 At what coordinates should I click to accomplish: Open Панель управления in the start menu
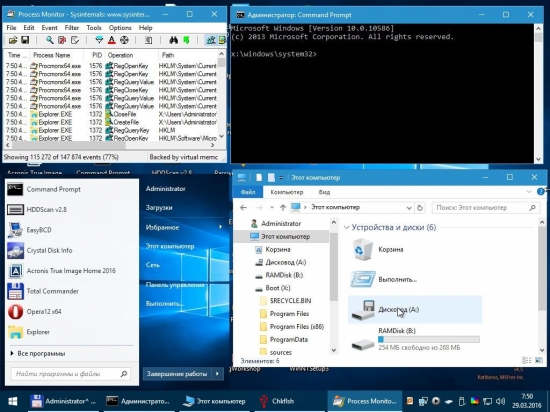[175, 285]
